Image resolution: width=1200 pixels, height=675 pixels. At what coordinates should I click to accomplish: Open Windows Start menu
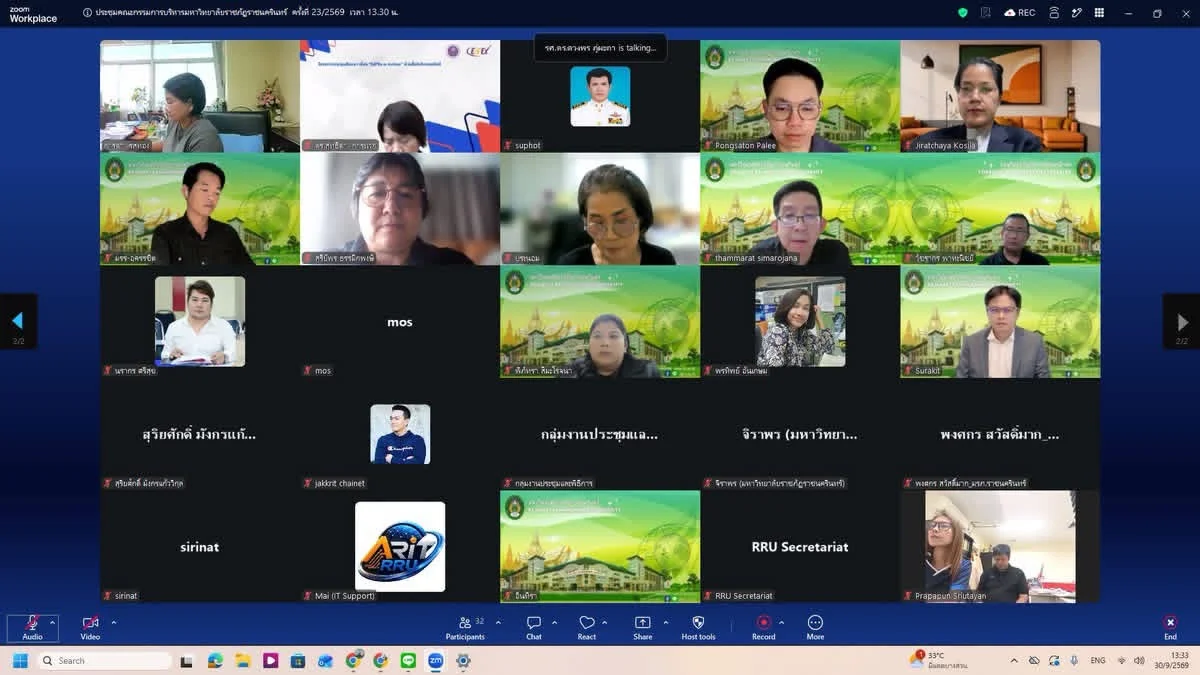point(19,661)
